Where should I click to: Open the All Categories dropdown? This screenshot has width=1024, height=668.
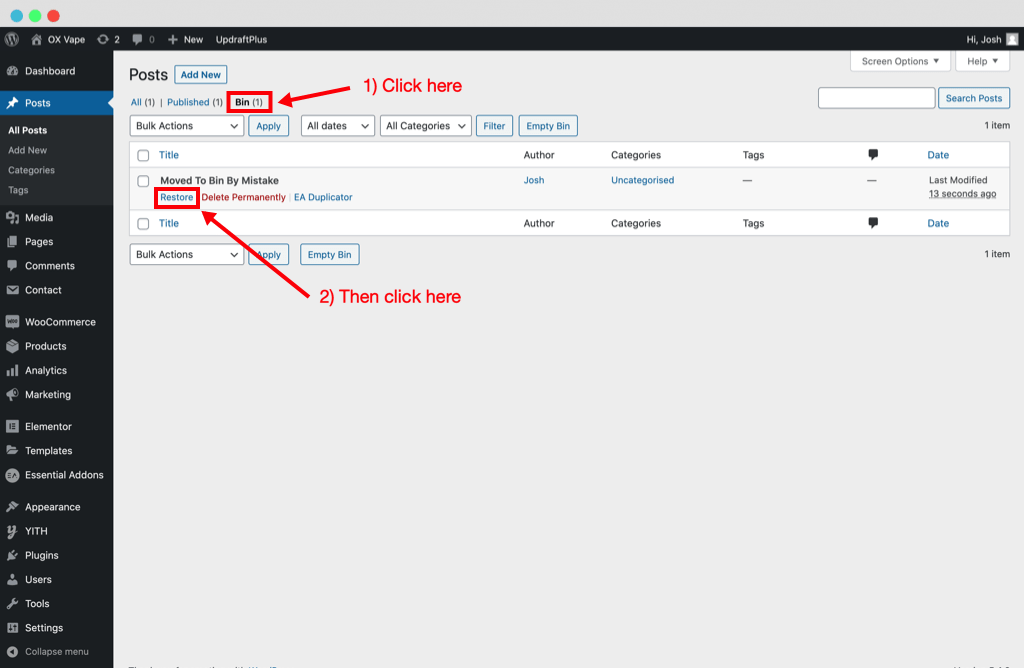[422, 125]
